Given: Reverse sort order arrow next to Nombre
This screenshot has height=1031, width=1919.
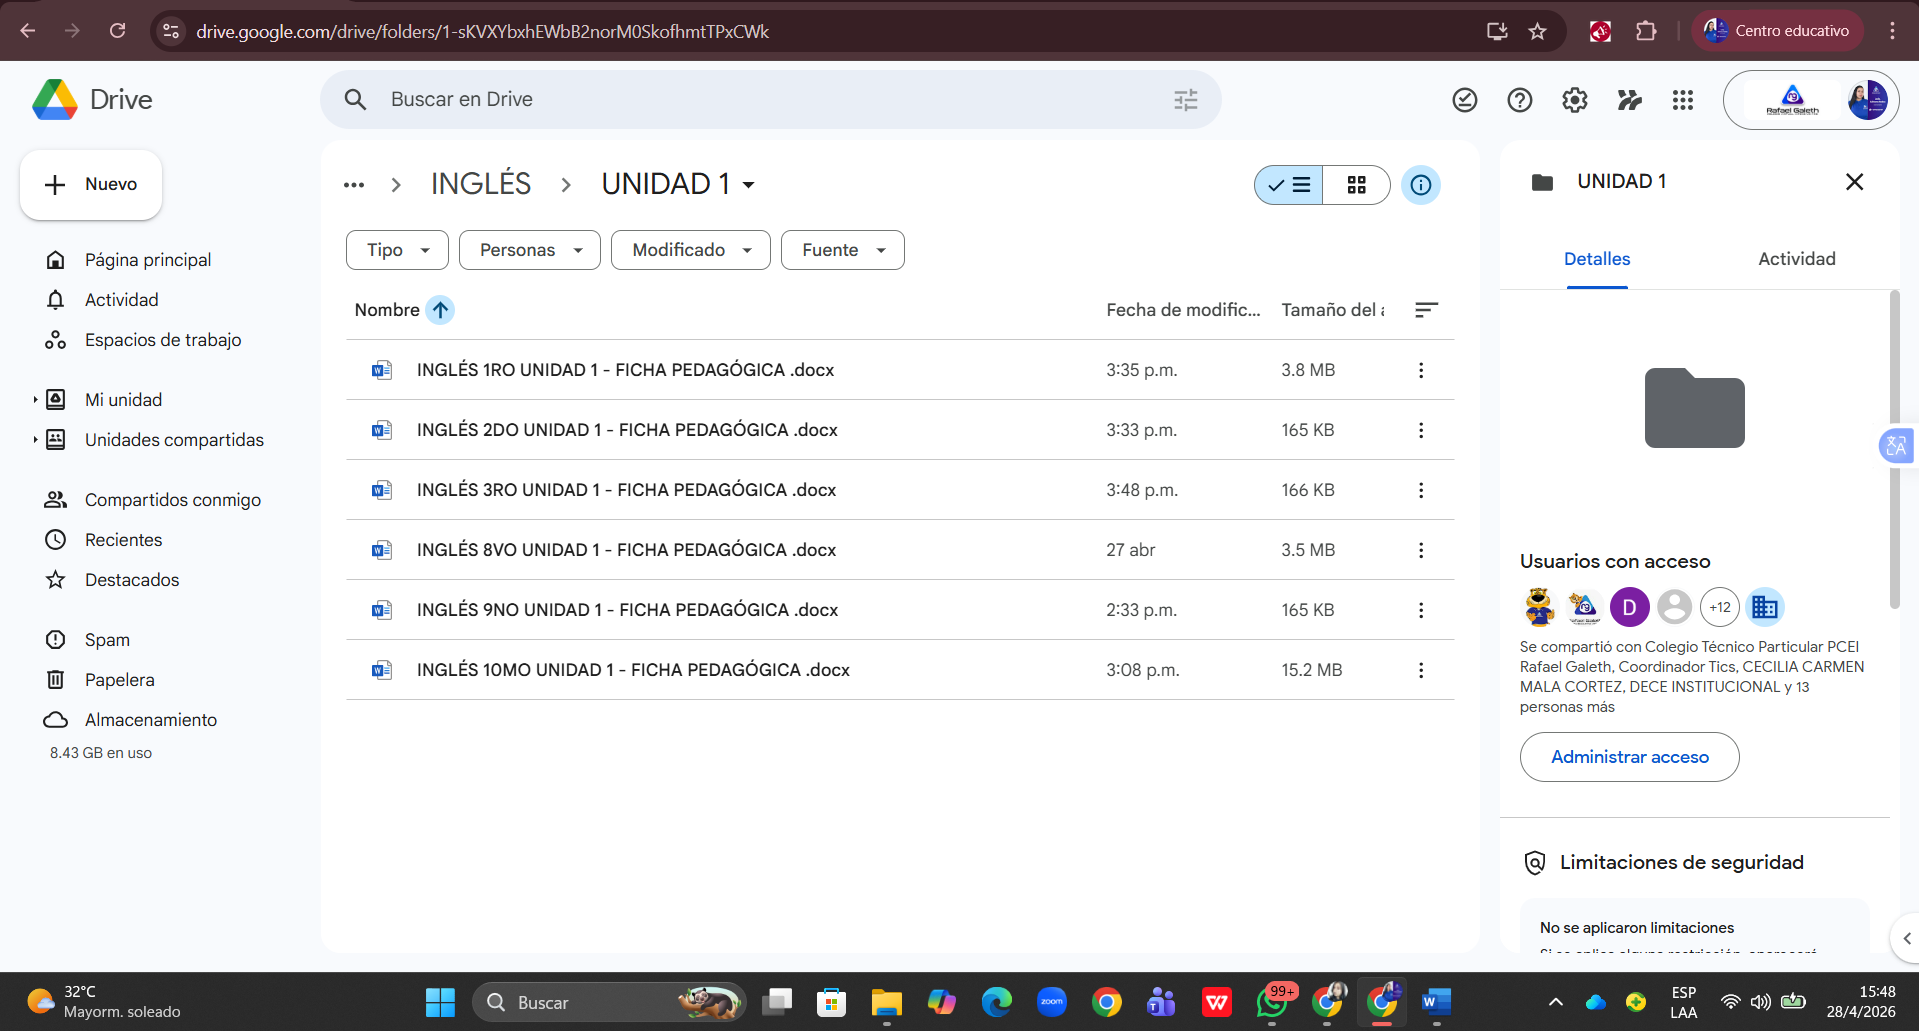Looking at the screenshot, I should [440, 310].
